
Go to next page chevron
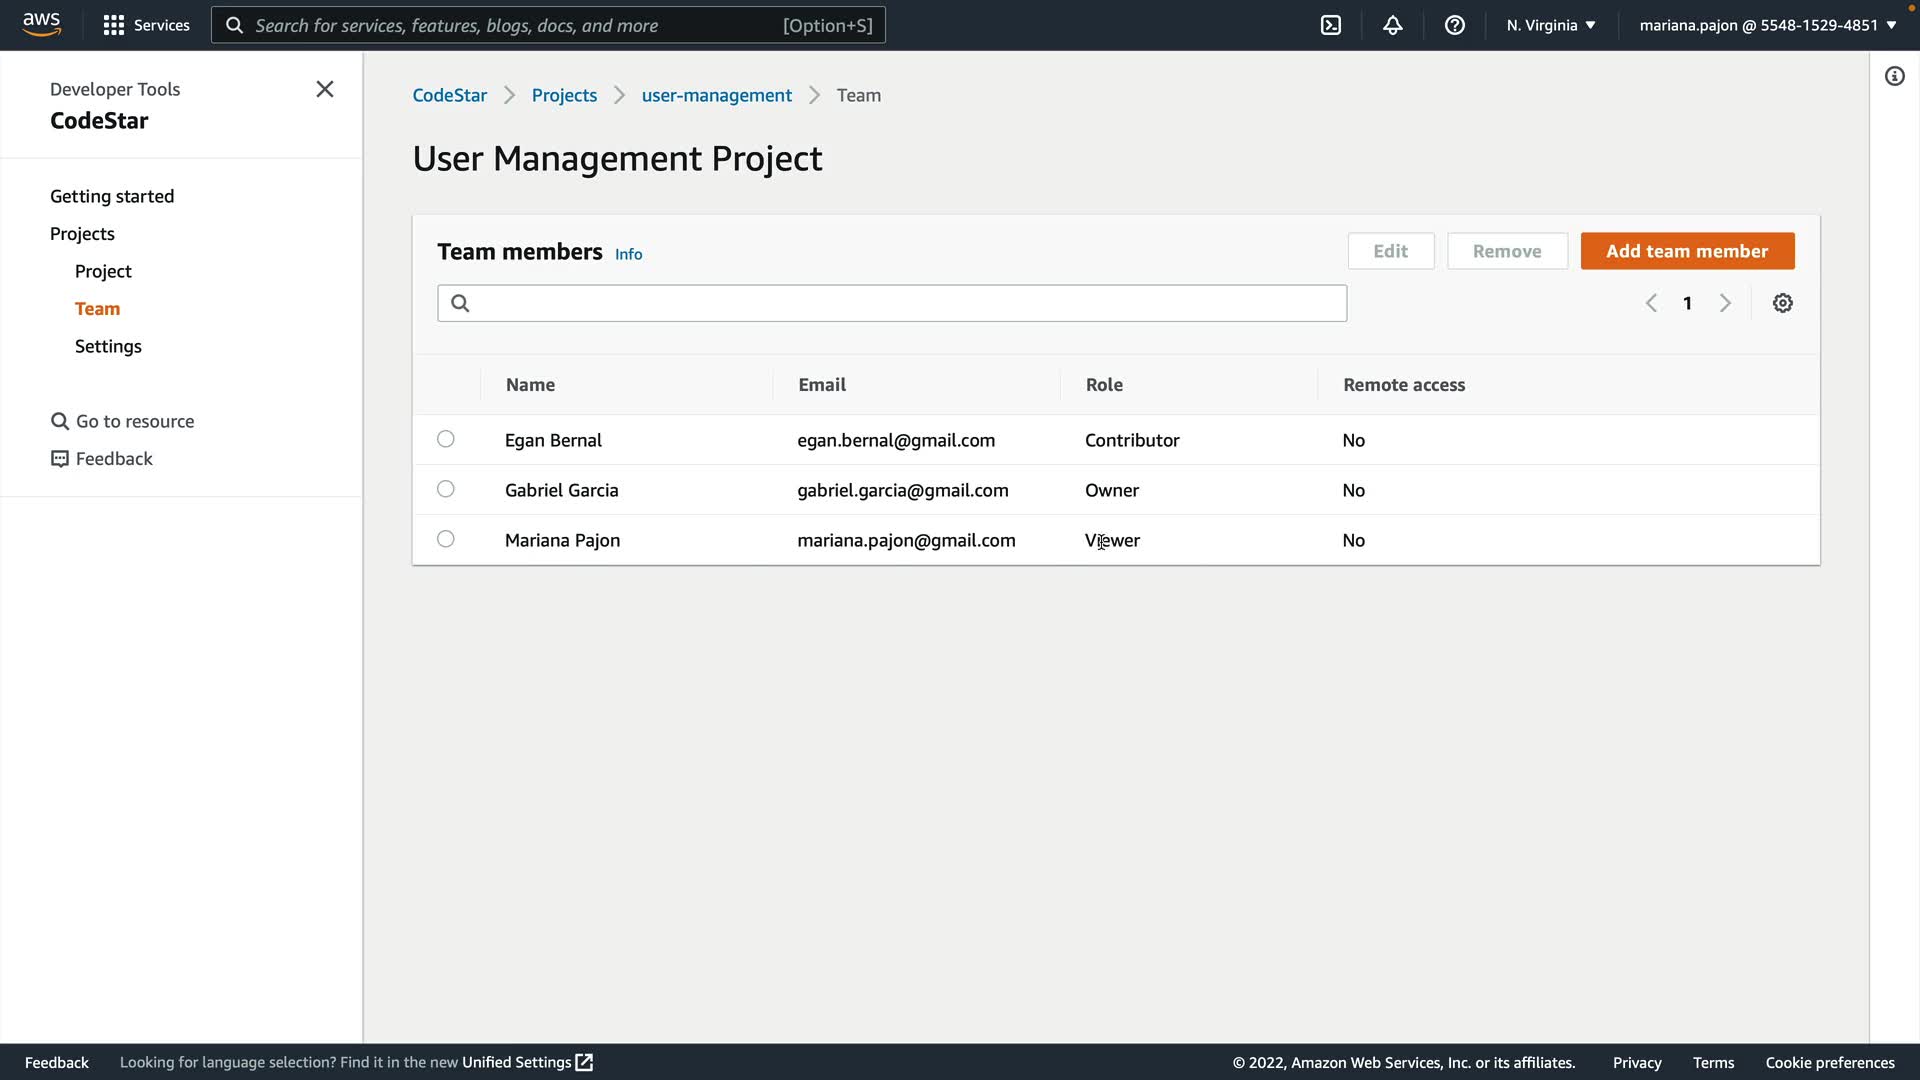click(1725, 303)
